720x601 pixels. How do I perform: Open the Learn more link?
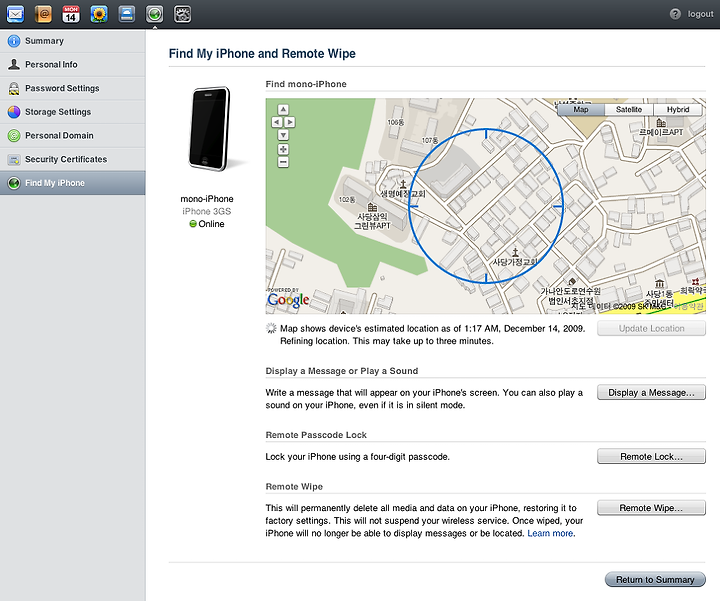pyautogui.click(x=550, y=534)
